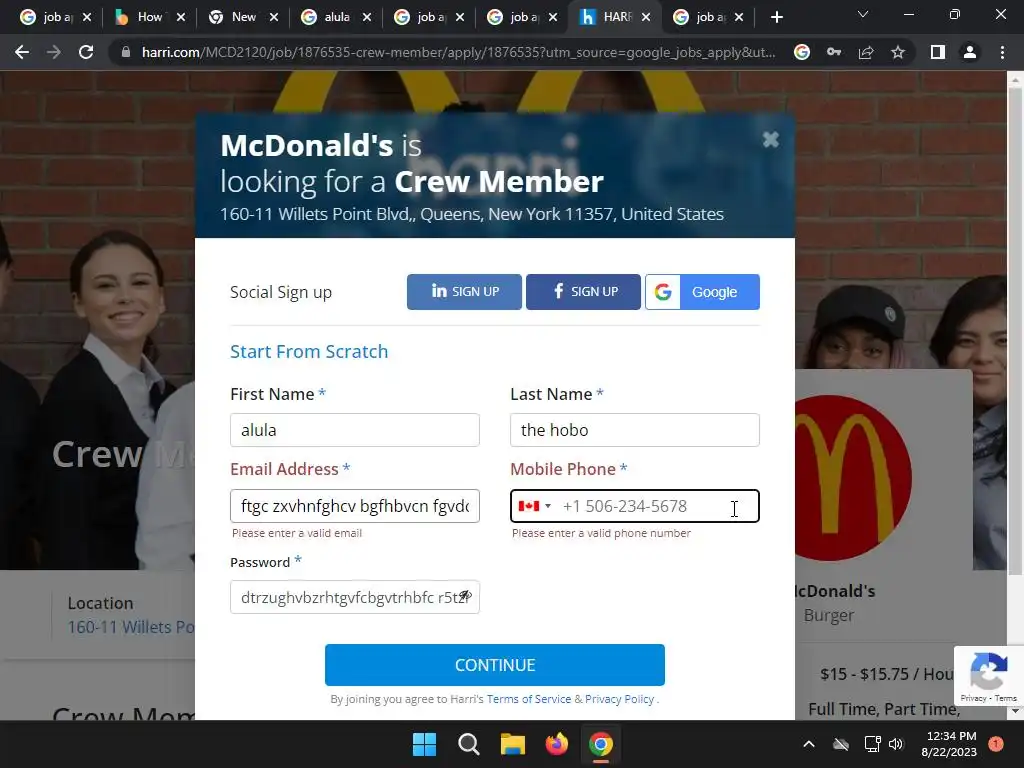Click the URL address bar
Screen dimensions: 1024x768
tap(457, 52)
